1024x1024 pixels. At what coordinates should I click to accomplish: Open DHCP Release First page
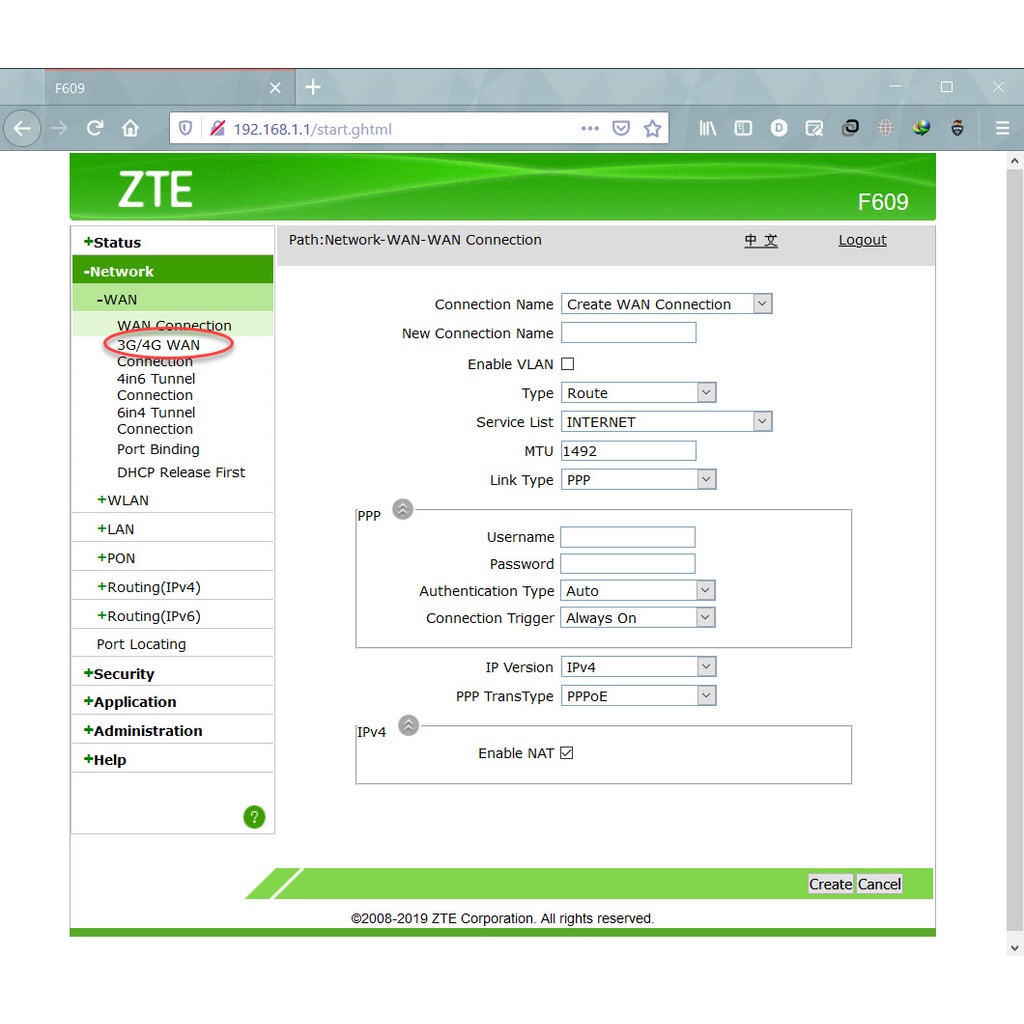[x=181, y=472]
